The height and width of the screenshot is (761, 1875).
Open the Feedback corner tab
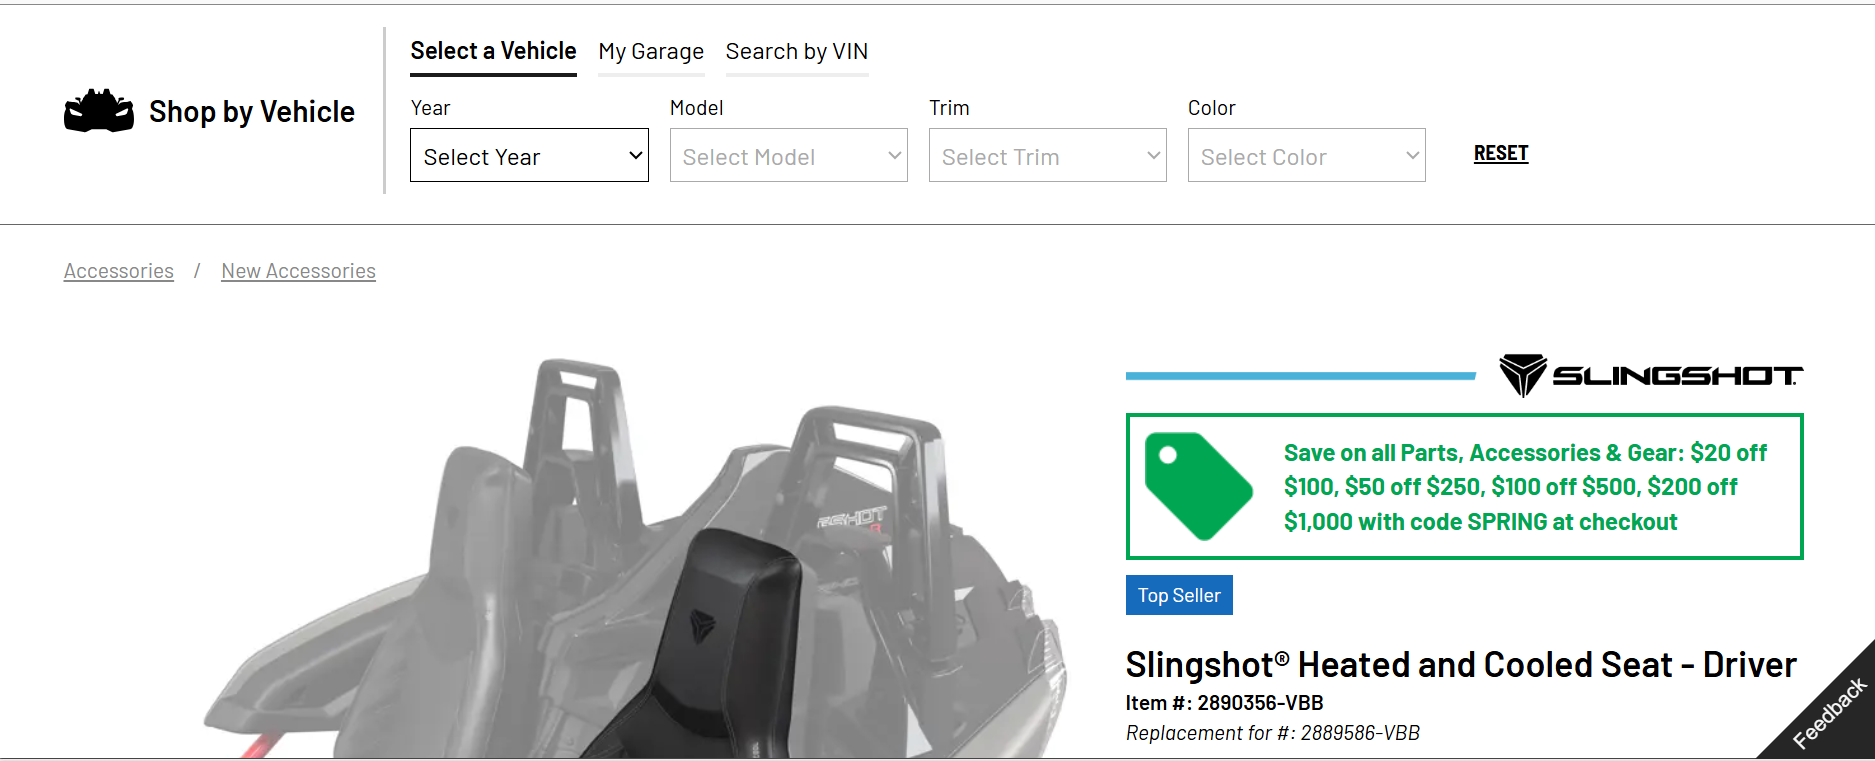point(1829,713)
